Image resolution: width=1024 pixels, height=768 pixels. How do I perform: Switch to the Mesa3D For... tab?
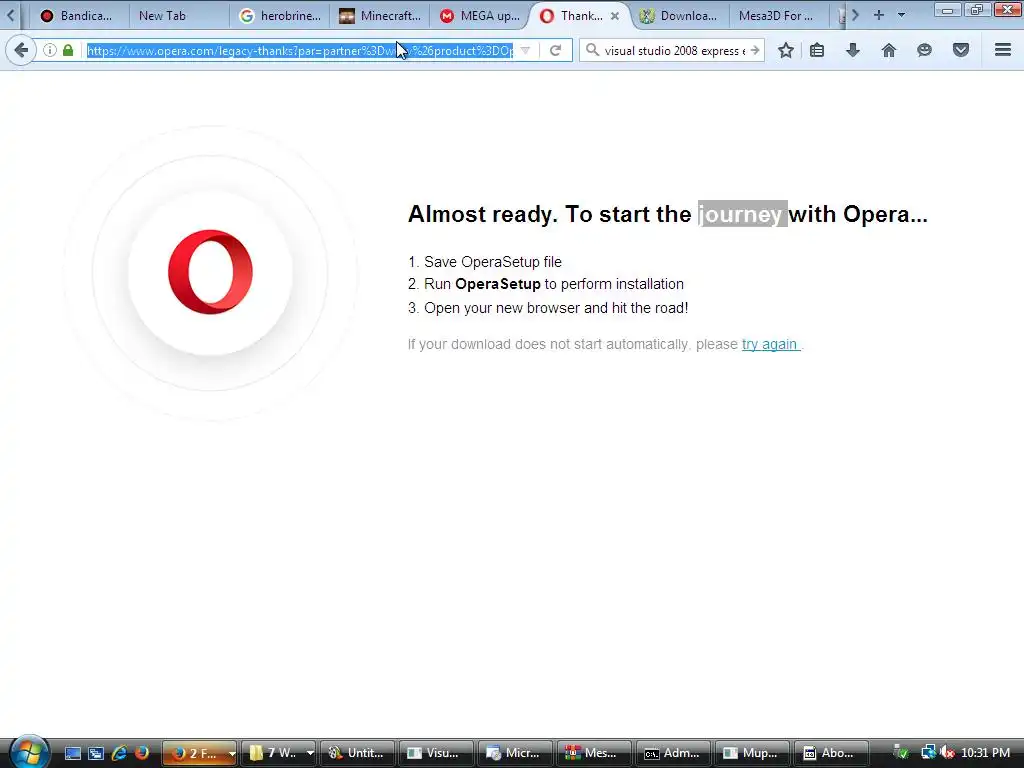point(779,16)
